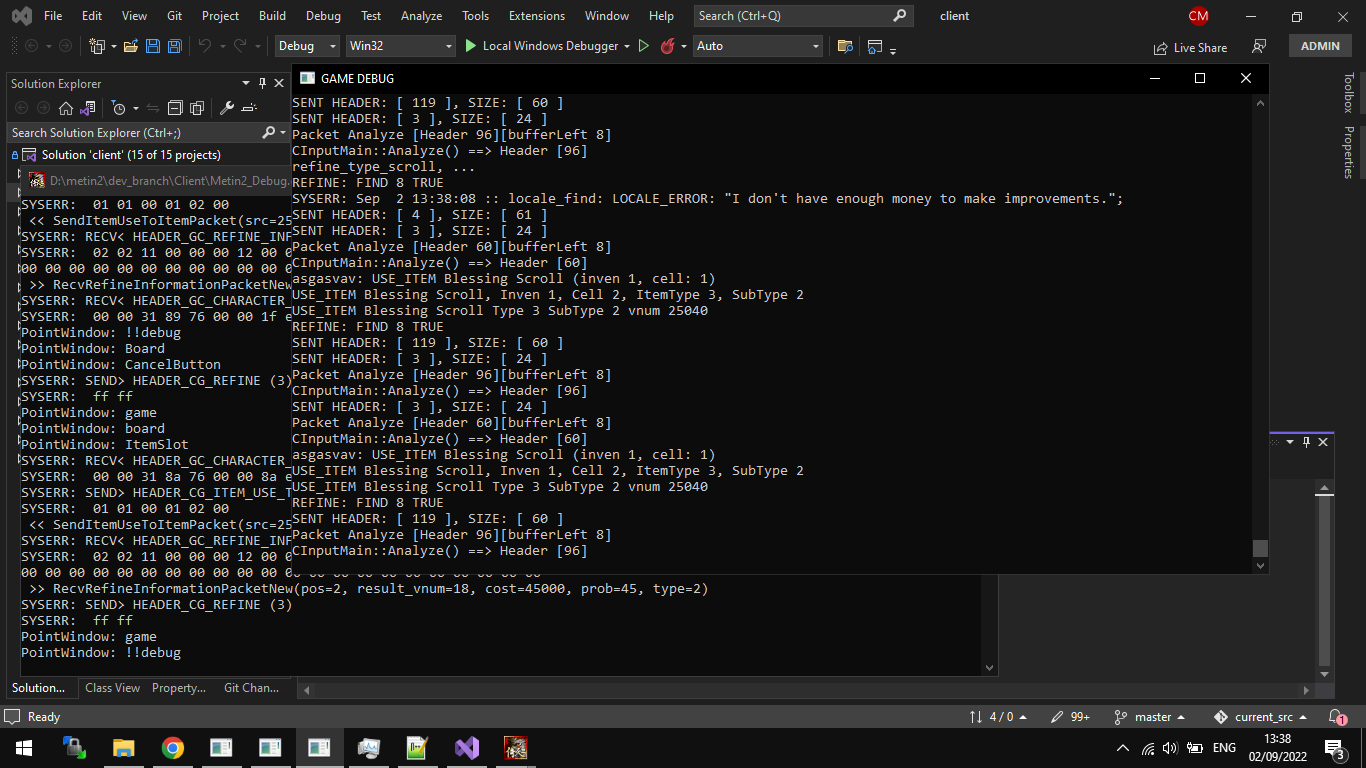Click the Hot Reload flame icon
Image resolution: width=1366 pixels, height=768 pixels.
668,46
